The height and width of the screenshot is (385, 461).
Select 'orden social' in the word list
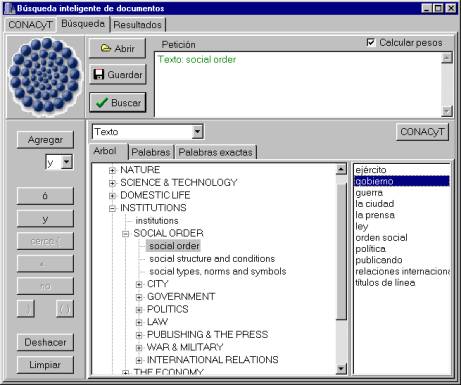click(381, 238)
